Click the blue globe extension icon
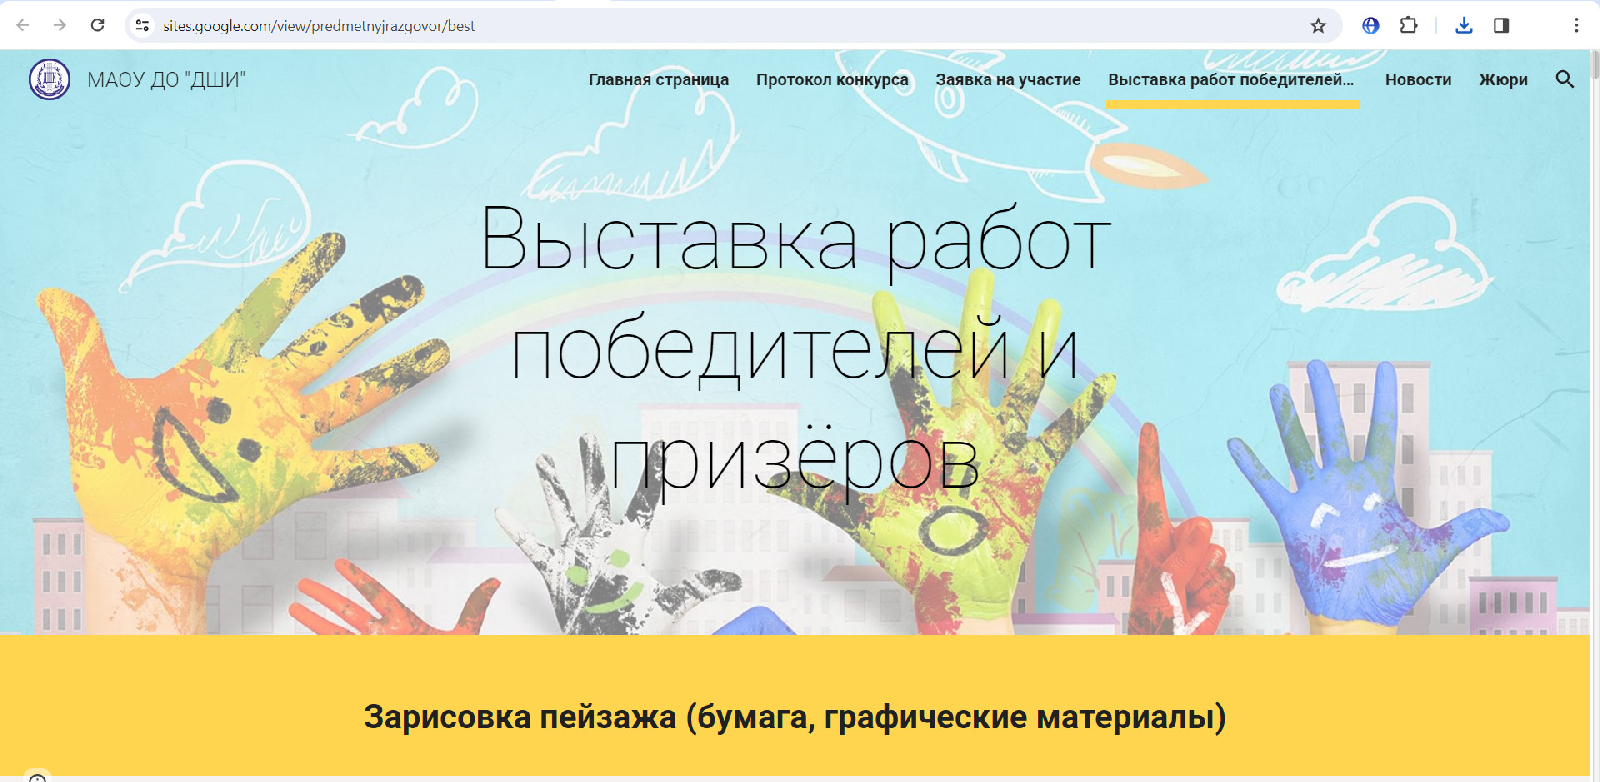 pyautogui.click(x=1371, y=26)
